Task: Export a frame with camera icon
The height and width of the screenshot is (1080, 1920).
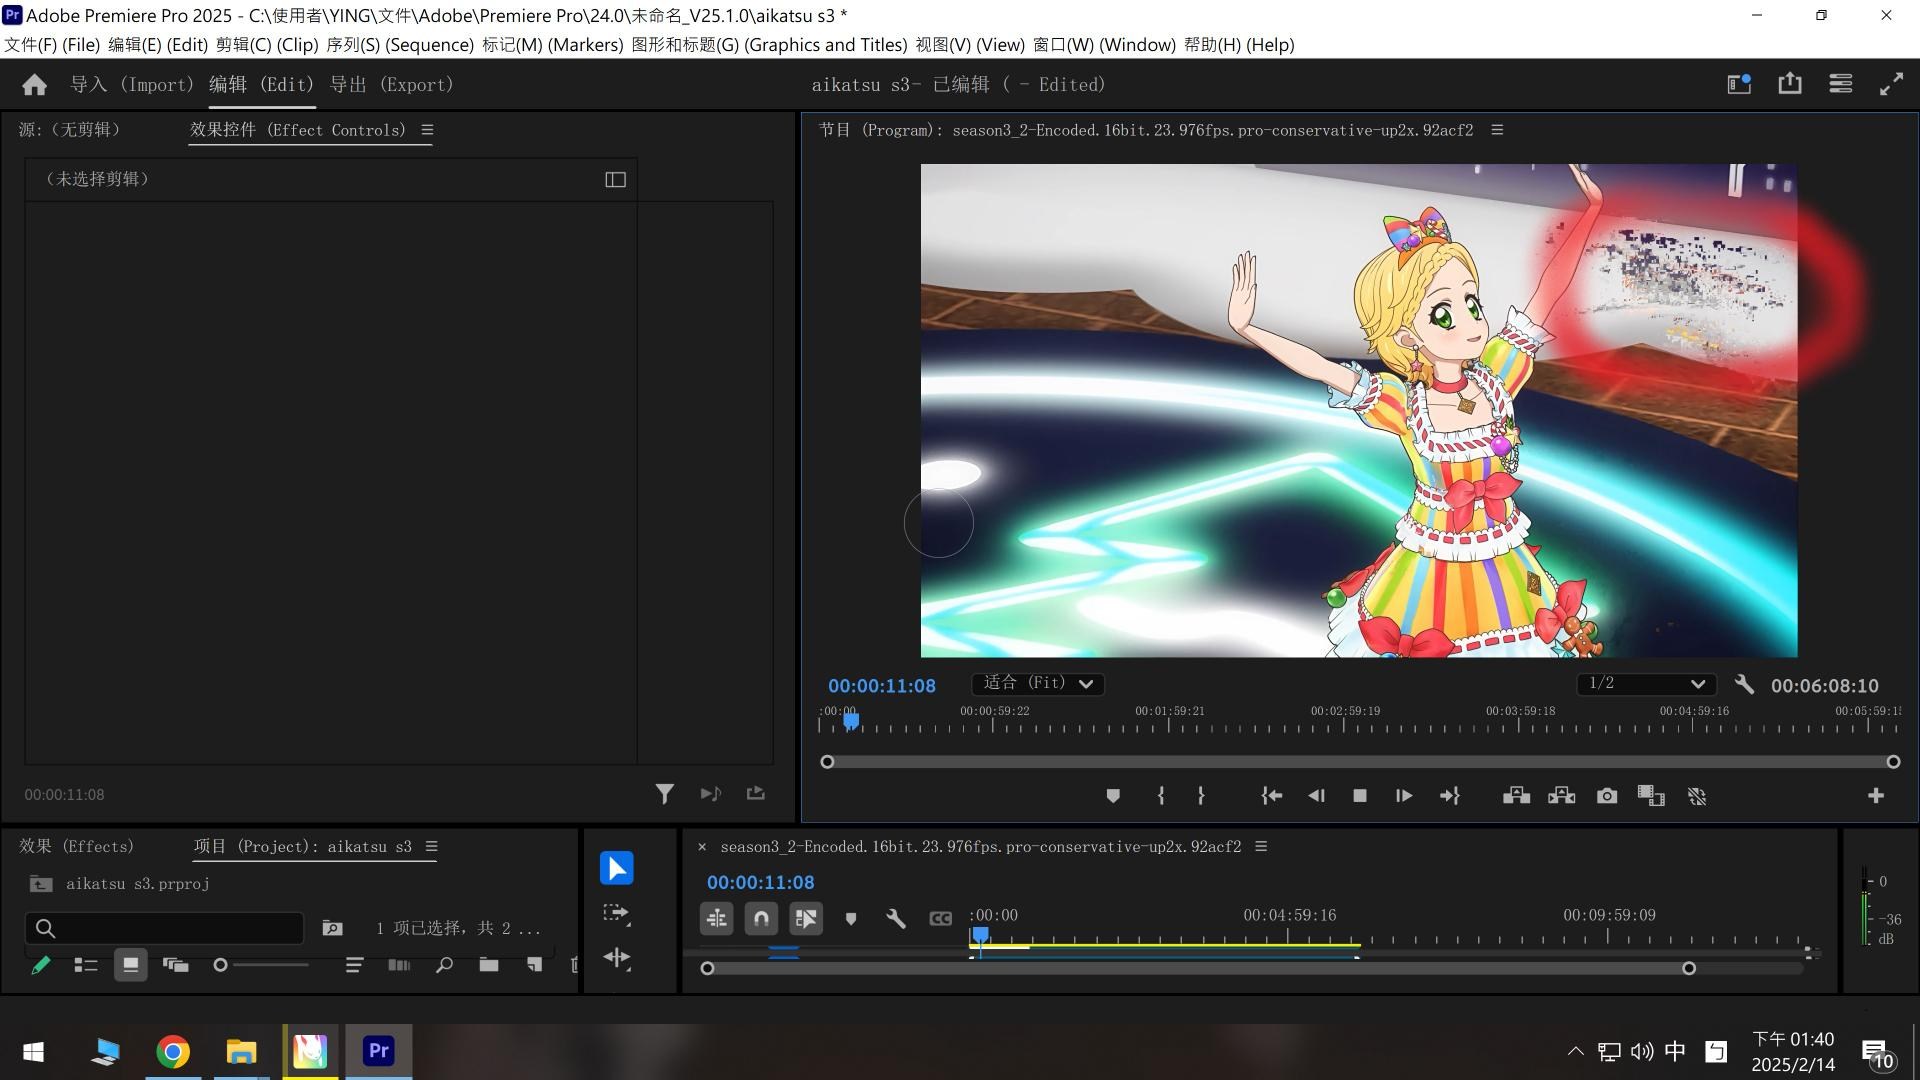Action: [x=1607, y=796]
